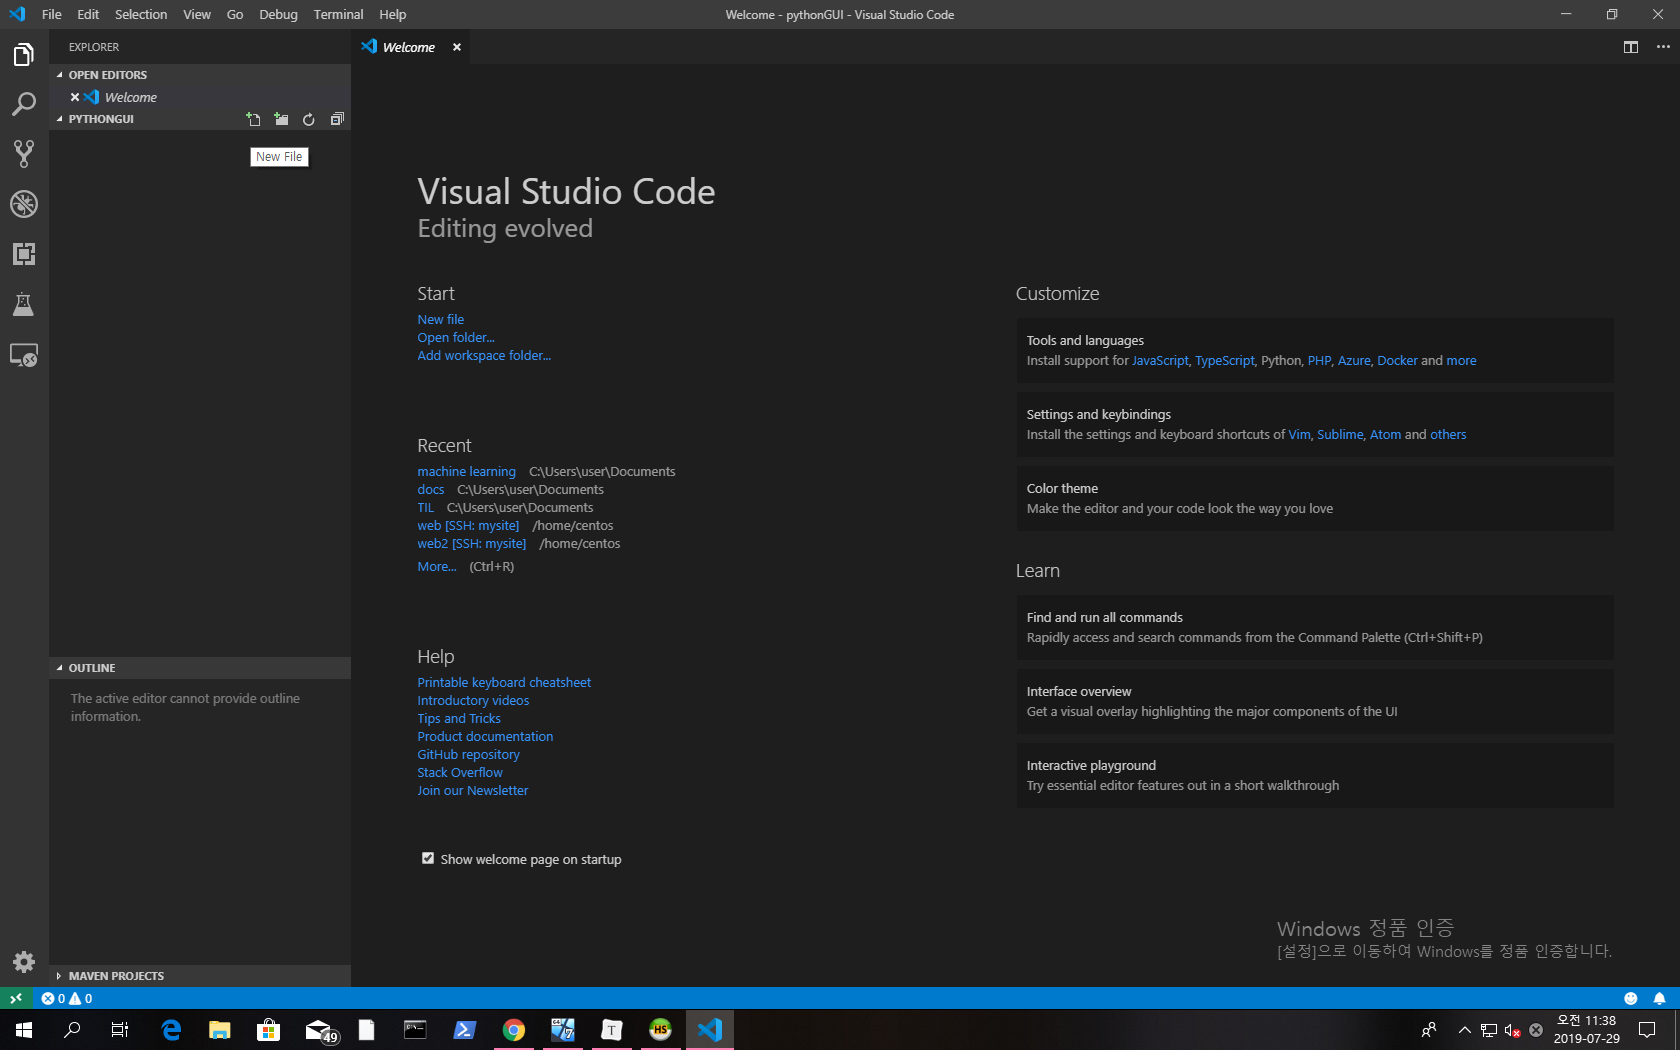1680x1050 pixels.
Task: Click the remote window indicator in status bar
Action: (16, 998)
